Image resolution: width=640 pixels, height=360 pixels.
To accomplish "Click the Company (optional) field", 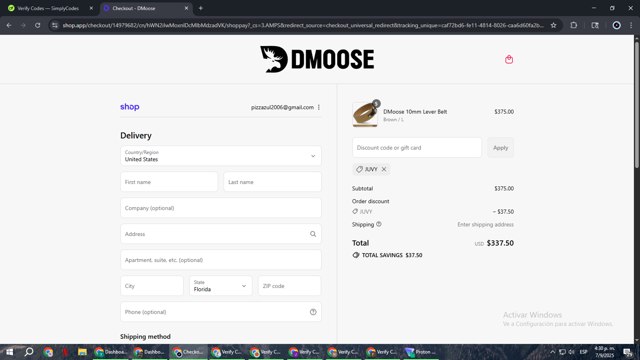I will tap(221, 208).
